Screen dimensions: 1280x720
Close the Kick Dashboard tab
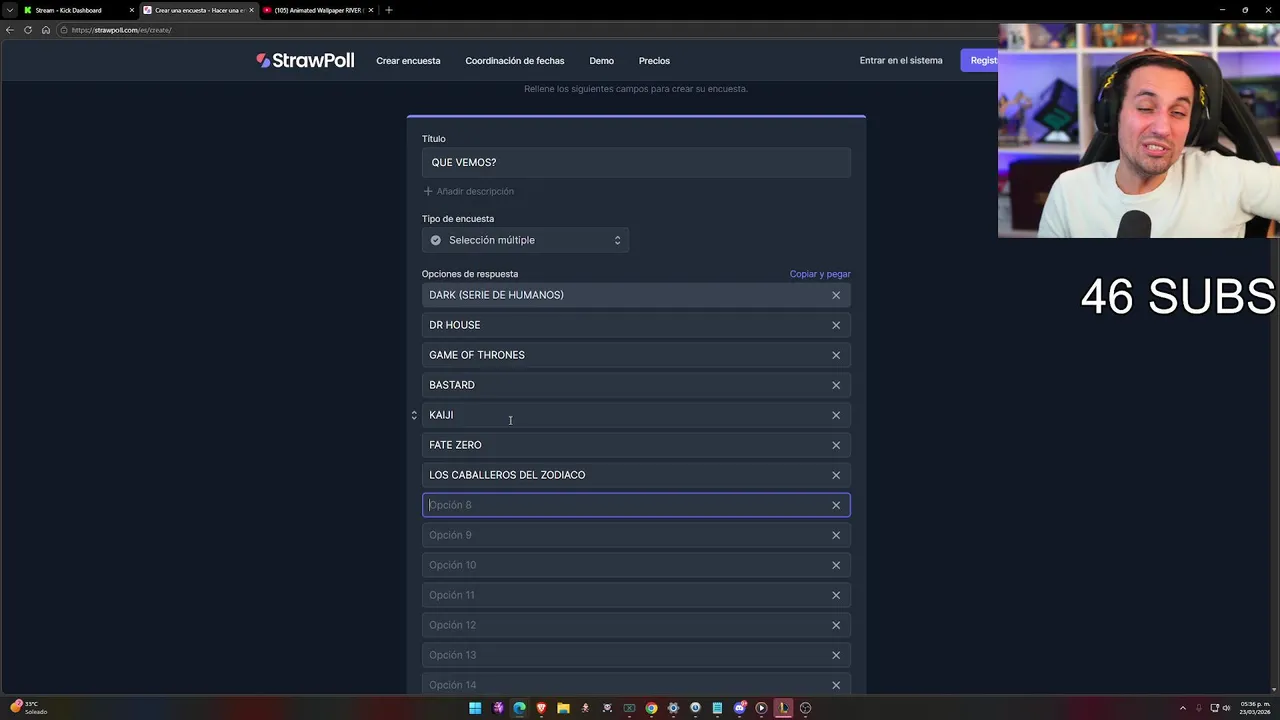131,10
